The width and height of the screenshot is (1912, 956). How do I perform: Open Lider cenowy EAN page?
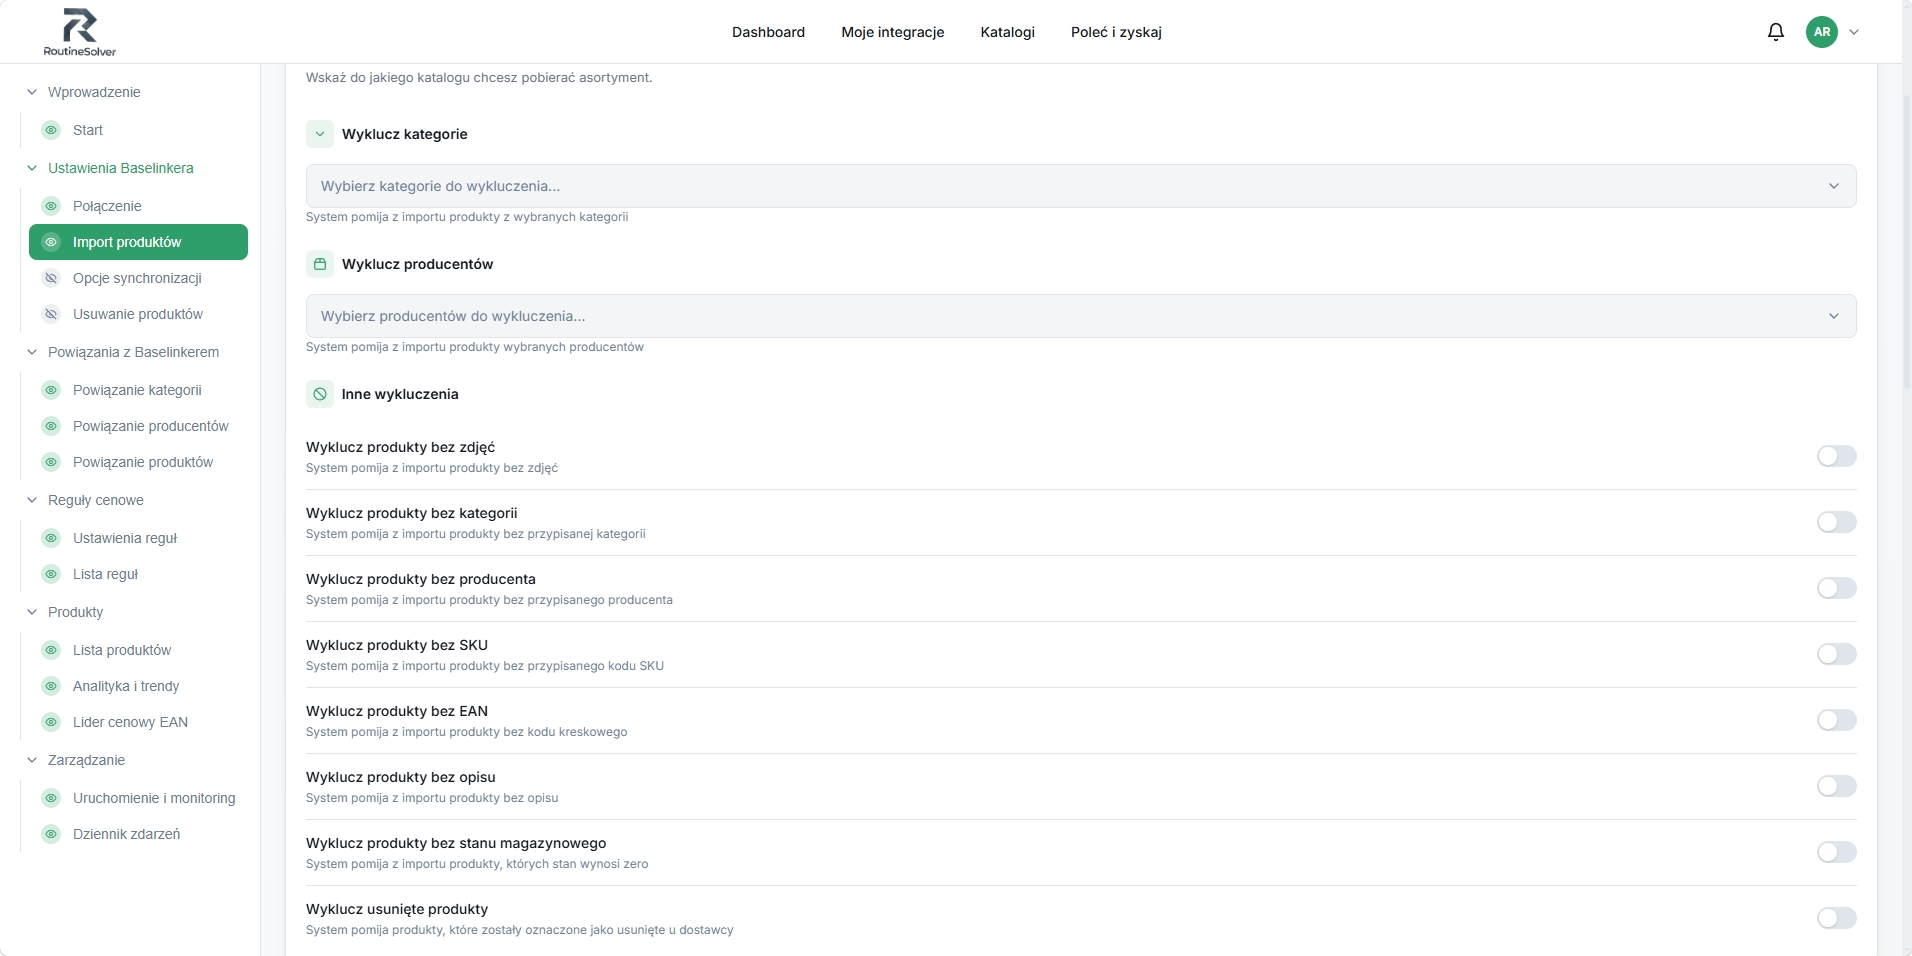pos(130,722)
